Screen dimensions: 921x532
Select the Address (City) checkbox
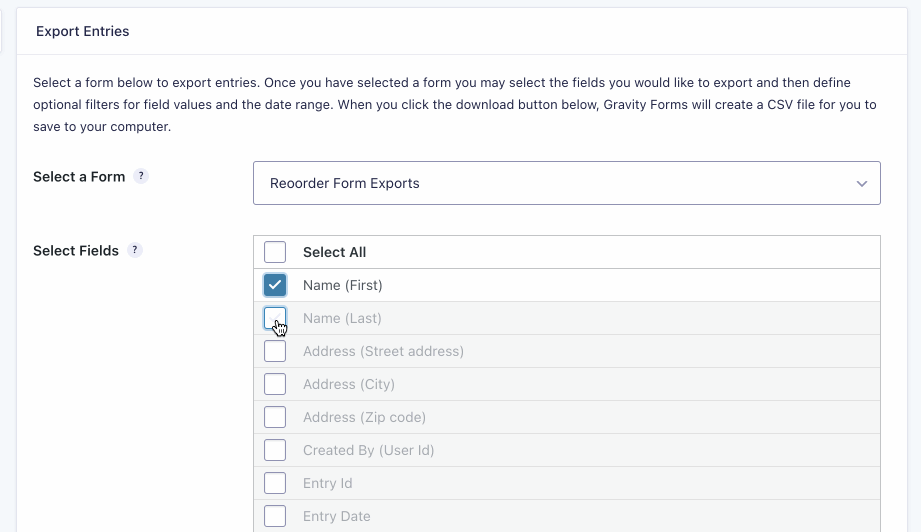[275, 385]
